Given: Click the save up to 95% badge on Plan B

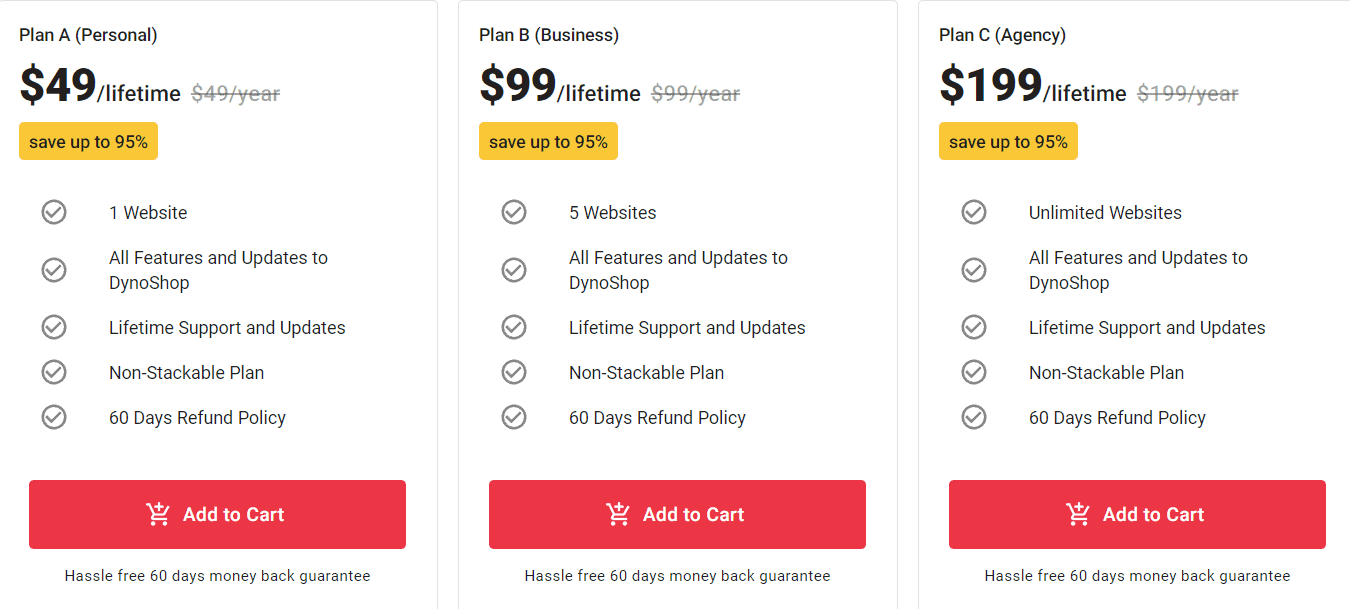Looking at the screenshot, I should pyautogui.click(x=548, y=141).
